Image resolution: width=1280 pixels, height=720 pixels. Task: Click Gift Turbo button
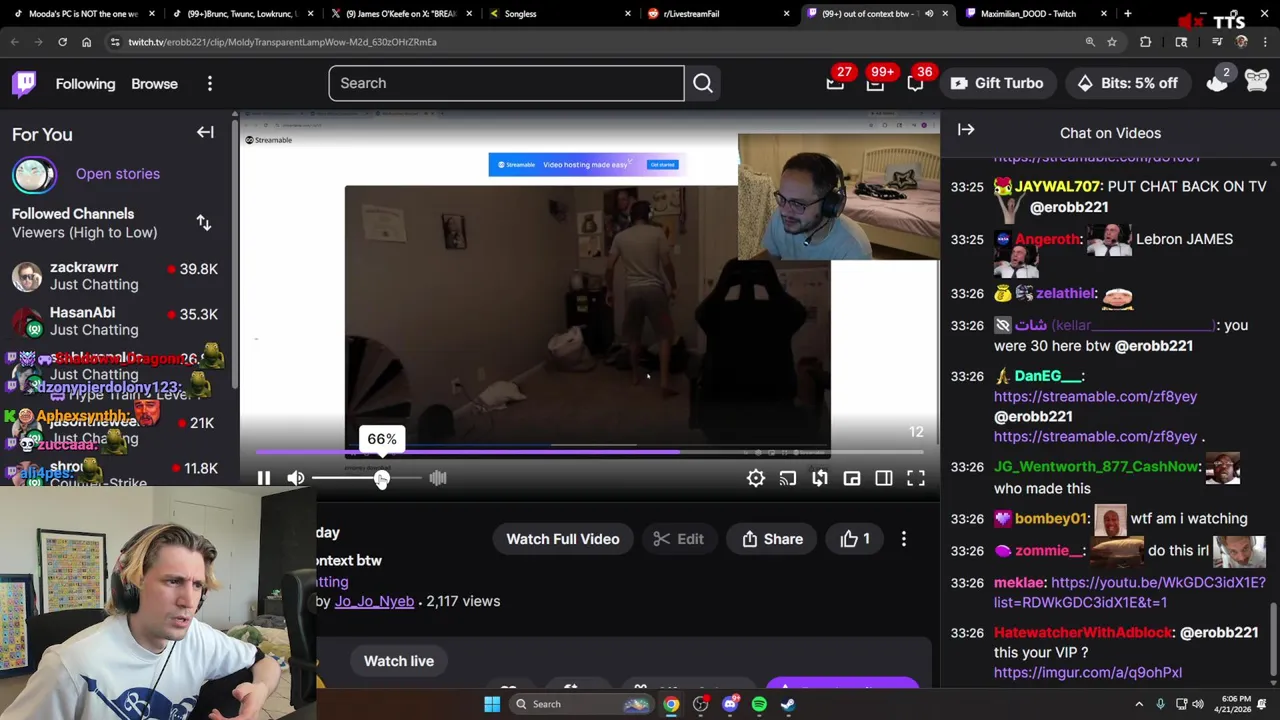coord(997,83)
